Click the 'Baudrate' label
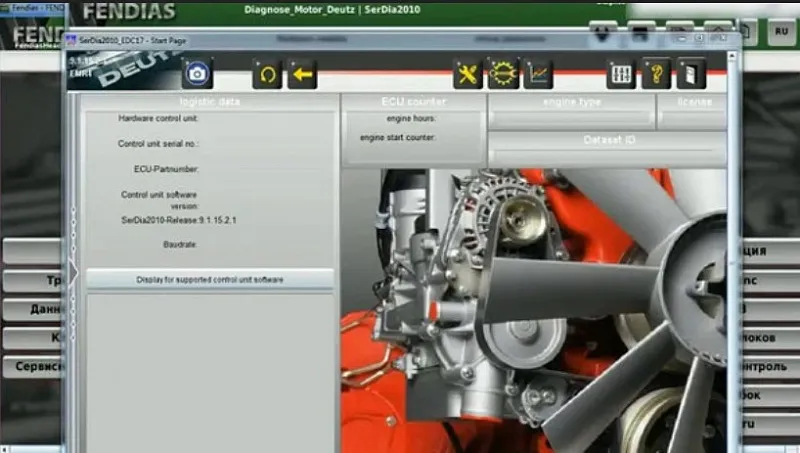This screenshot has height=453, width=800. point(180,244)
